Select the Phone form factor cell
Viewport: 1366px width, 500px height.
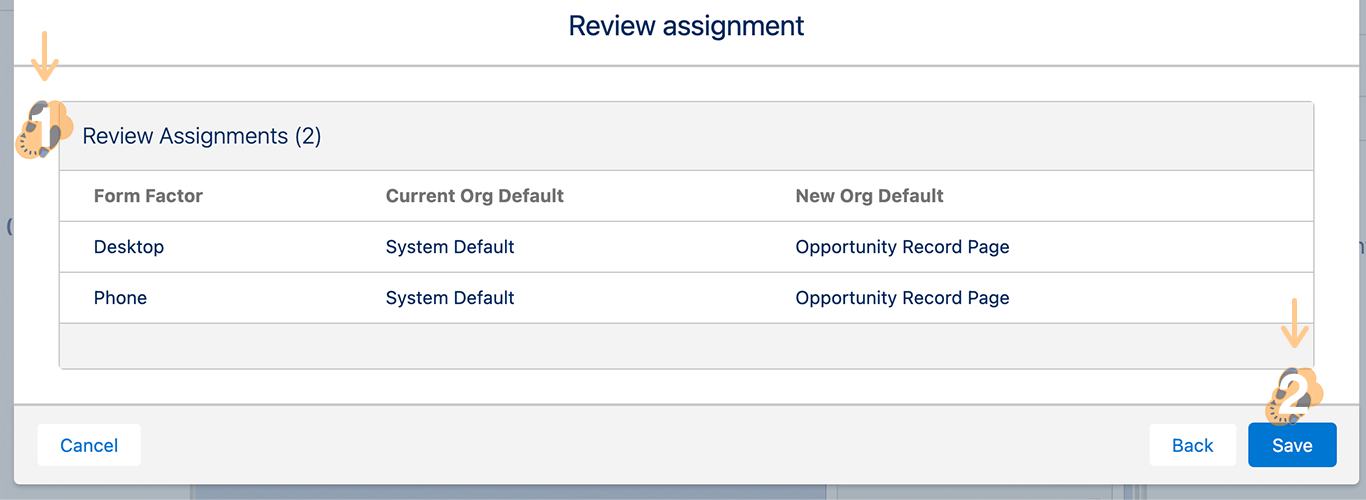120,298
